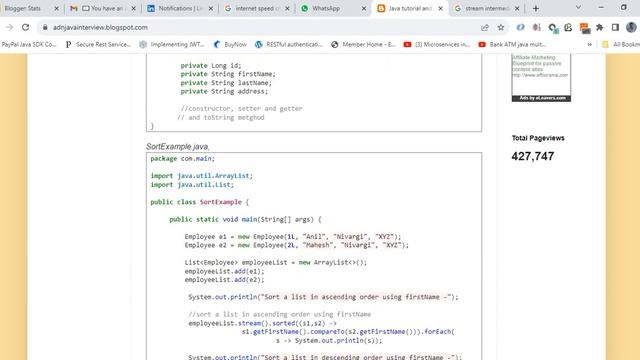Screen dimensions: 640x360
Task: Close the internet speed tab
Action: (x=287, y=8)
